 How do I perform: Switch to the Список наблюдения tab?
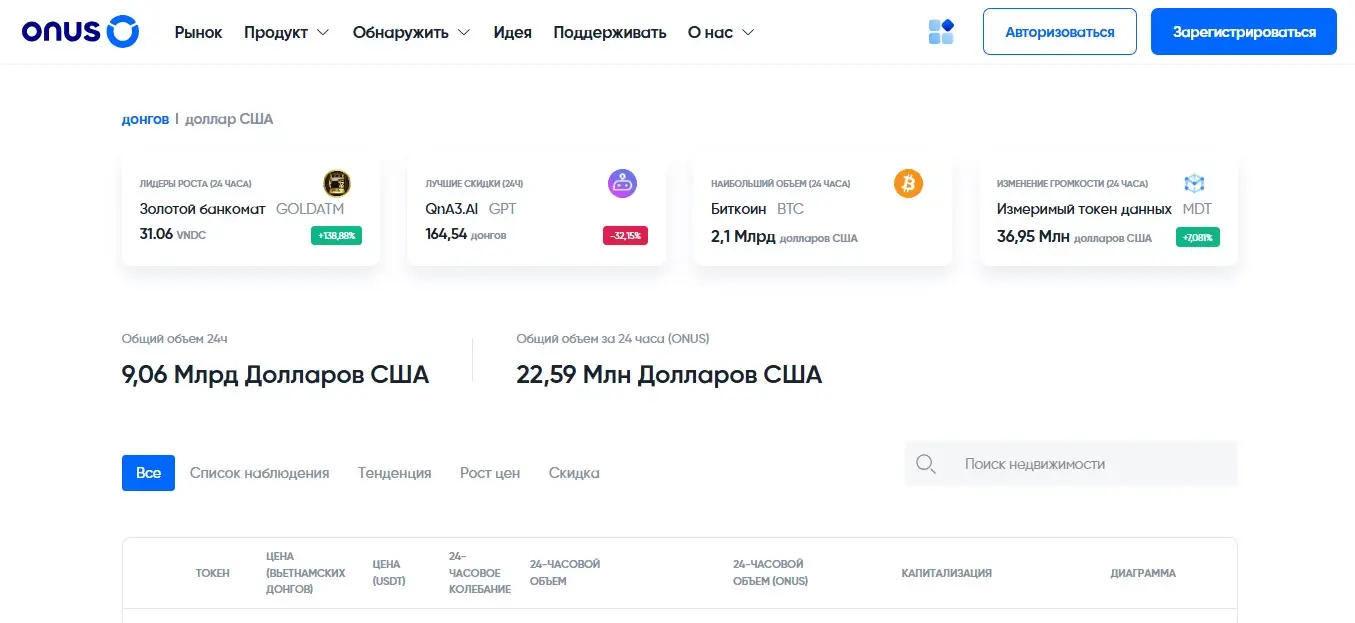tap(259, 472)
